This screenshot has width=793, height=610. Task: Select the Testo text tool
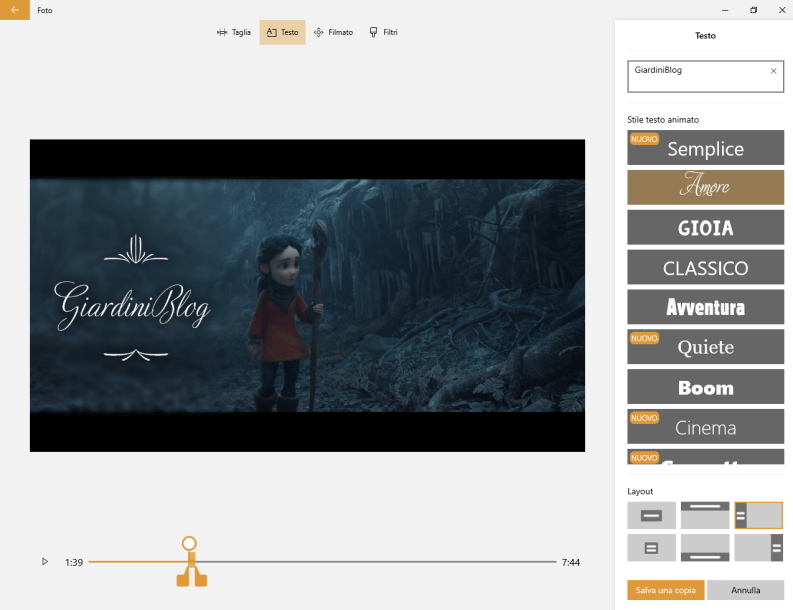point(282,32)
